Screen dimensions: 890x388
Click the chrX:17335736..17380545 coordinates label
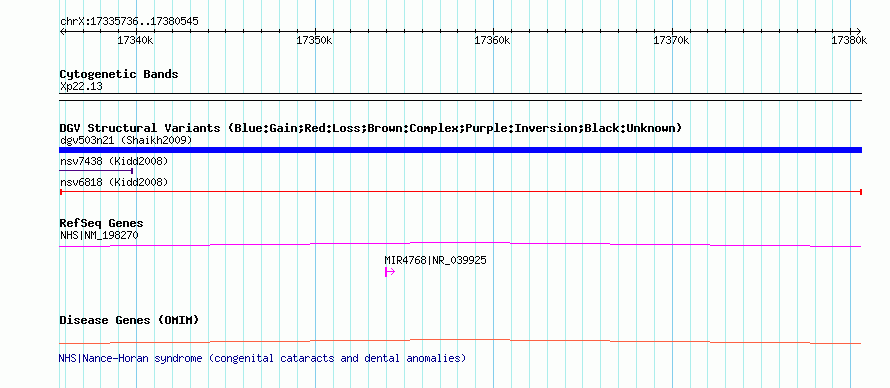coord(129,22)
